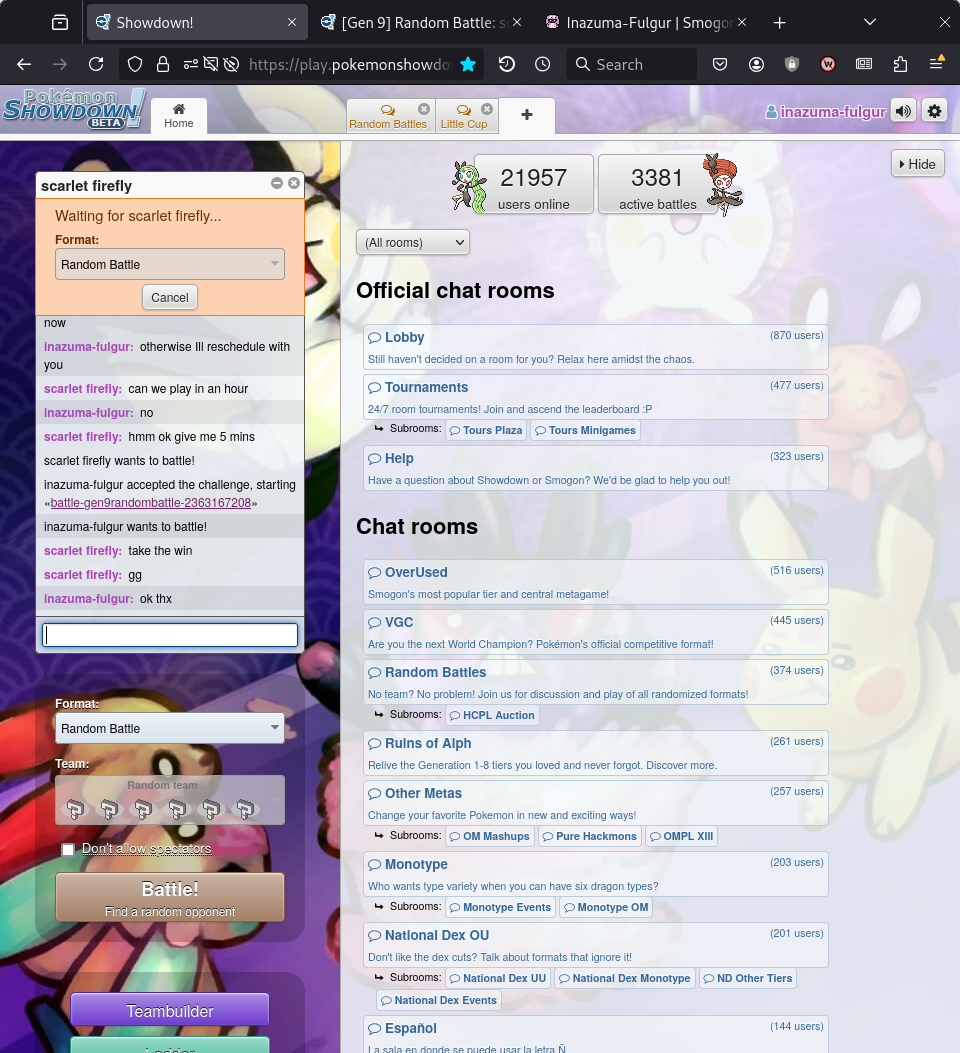Viewport: 960px width, 1053px height.
Task: Go back using browser back arrow
Action: [24, 64]
